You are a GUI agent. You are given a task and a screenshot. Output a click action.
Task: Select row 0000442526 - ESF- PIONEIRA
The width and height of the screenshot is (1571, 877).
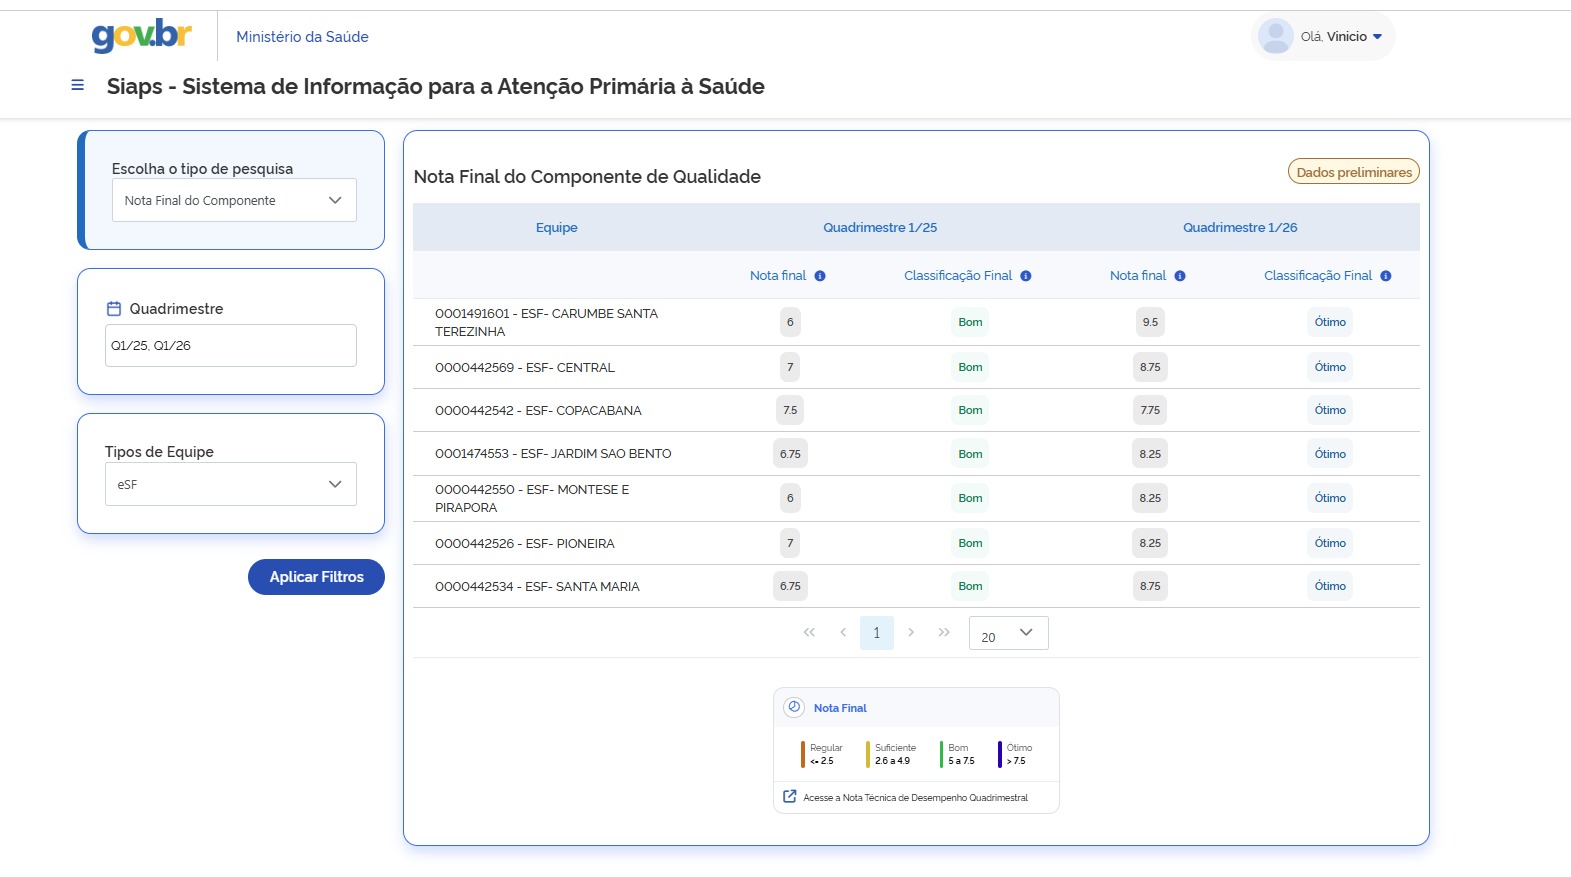[916, 543]
